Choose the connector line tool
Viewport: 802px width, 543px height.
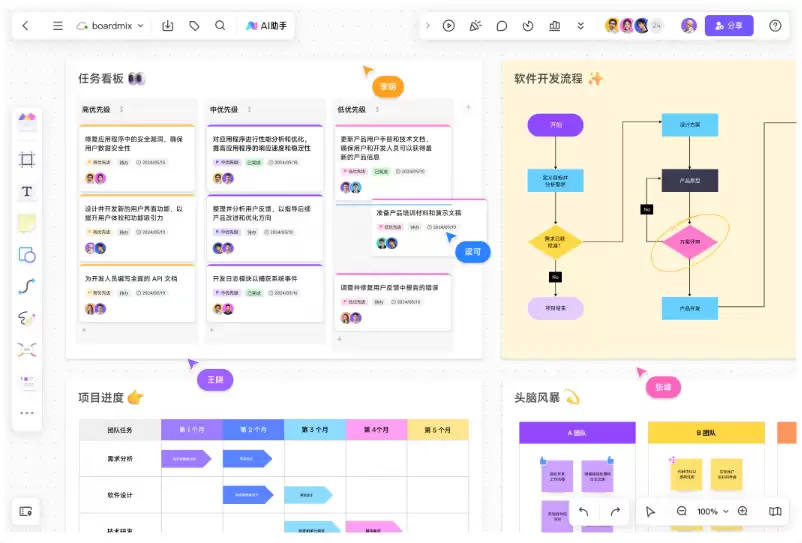click(27, 286)
